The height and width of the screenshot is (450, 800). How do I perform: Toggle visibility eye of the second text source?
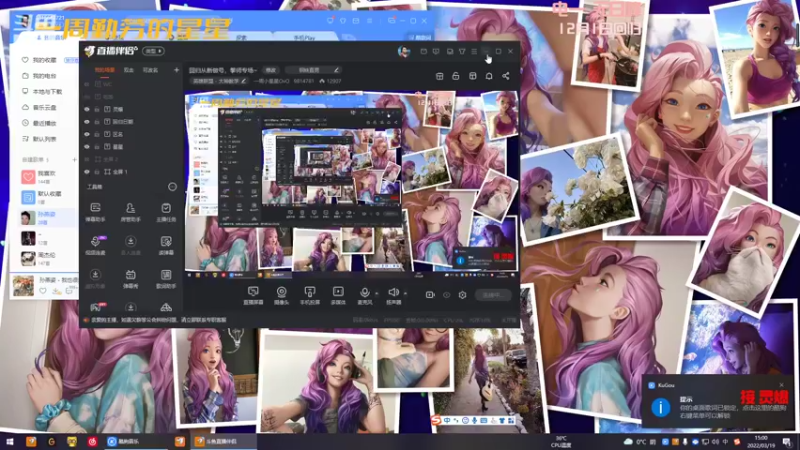[x=87, y=122]
